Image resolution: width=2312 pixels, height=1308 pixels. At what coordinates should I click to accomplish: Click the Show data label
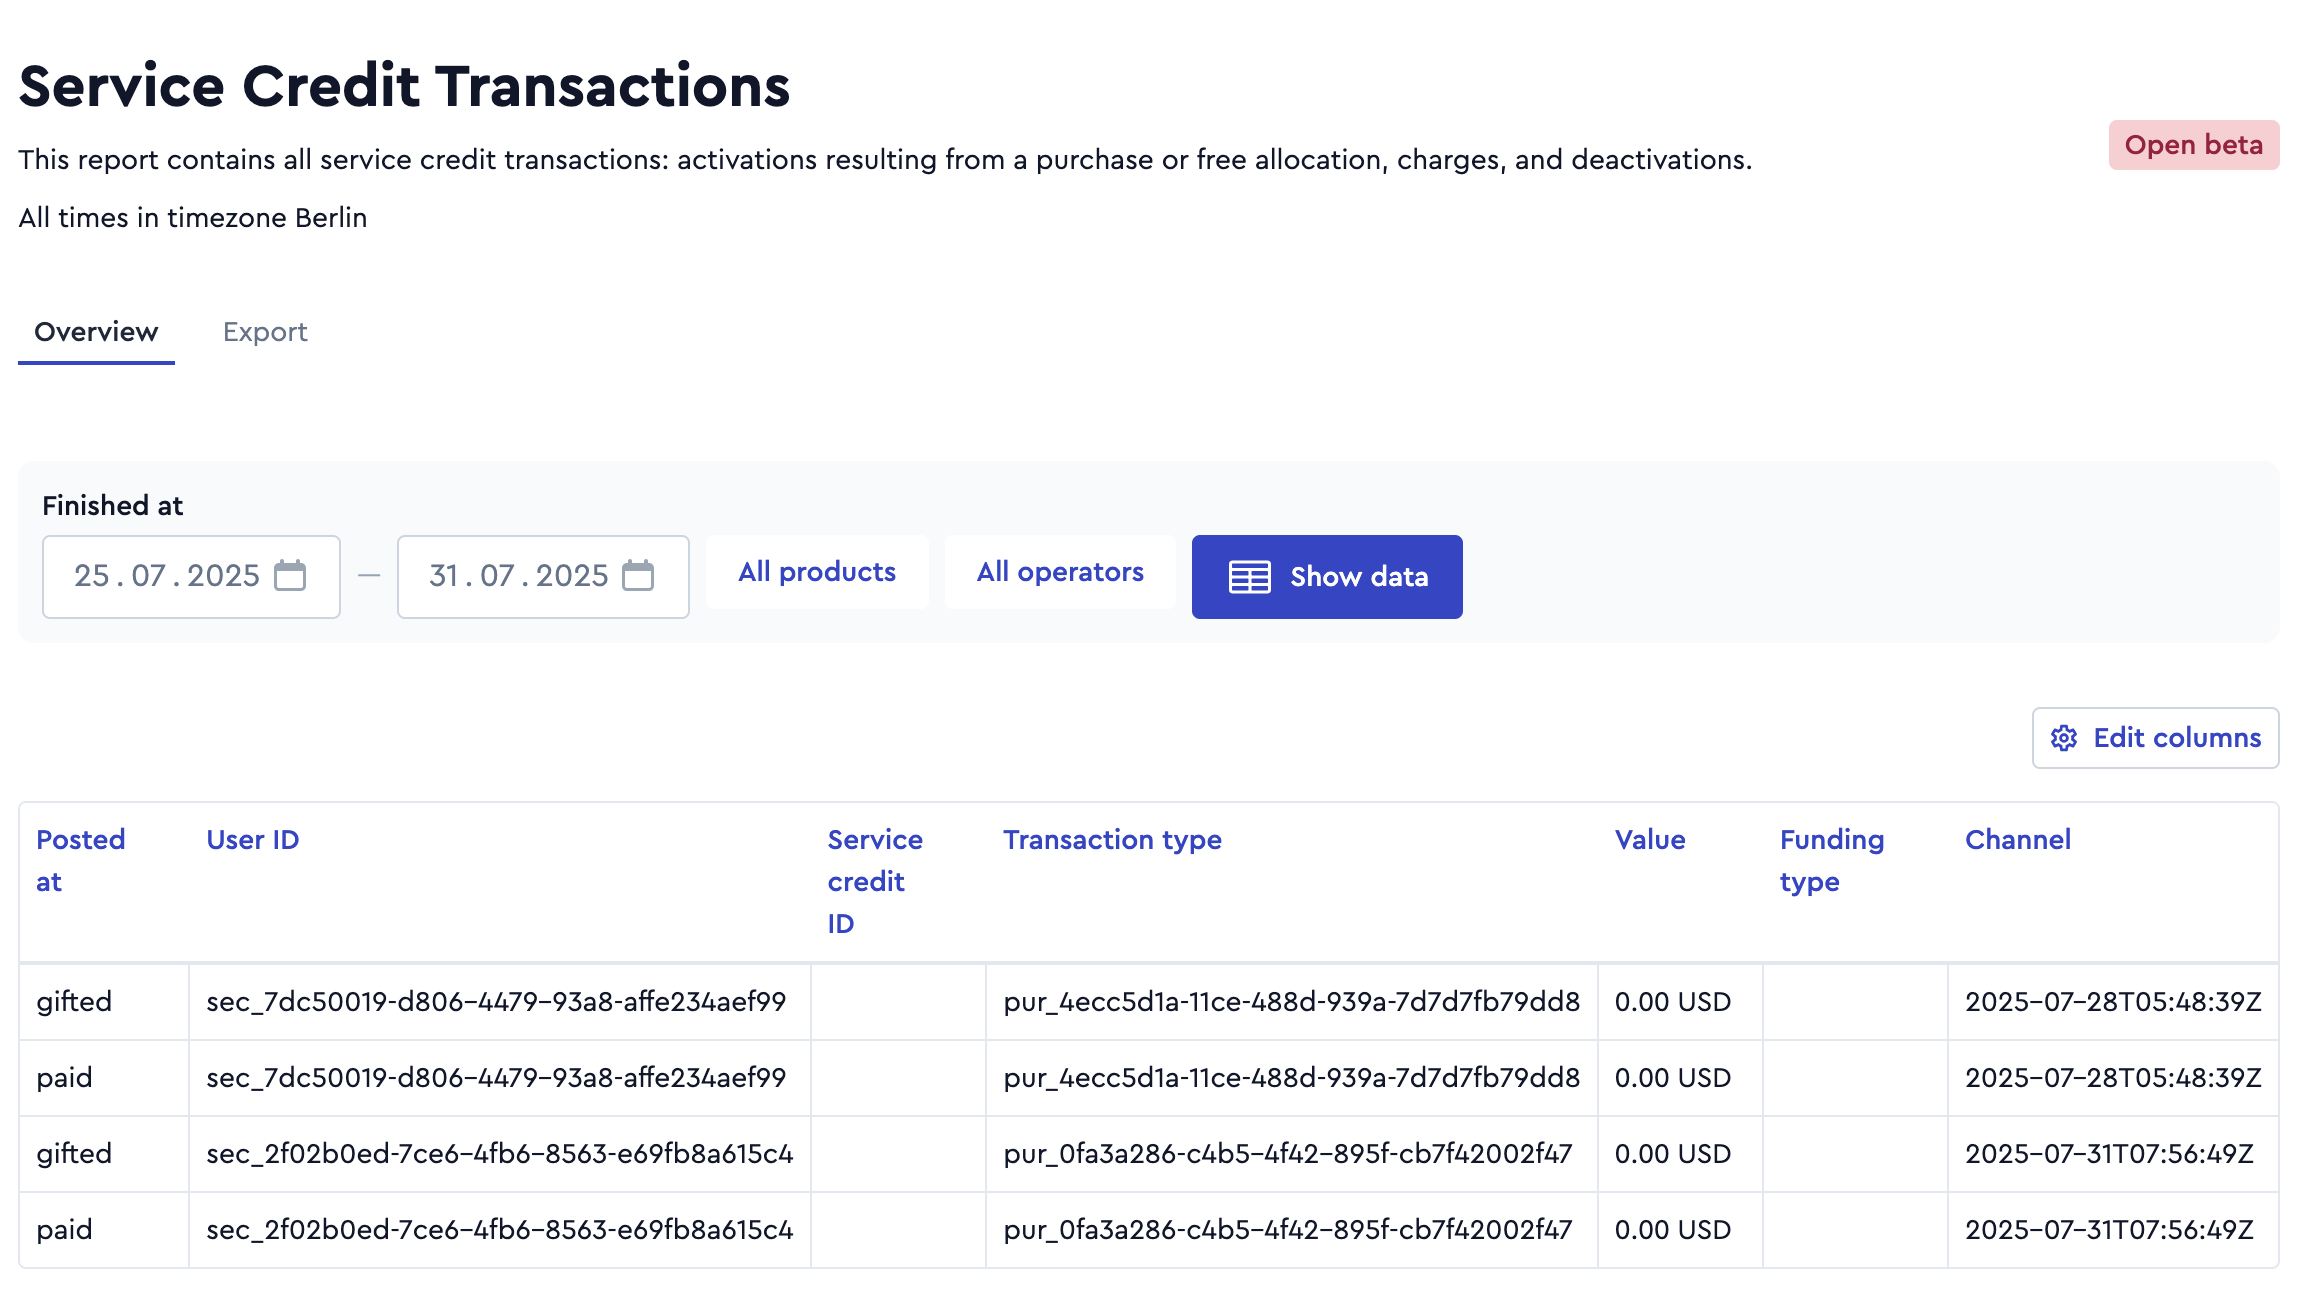tap(1359, 577)
